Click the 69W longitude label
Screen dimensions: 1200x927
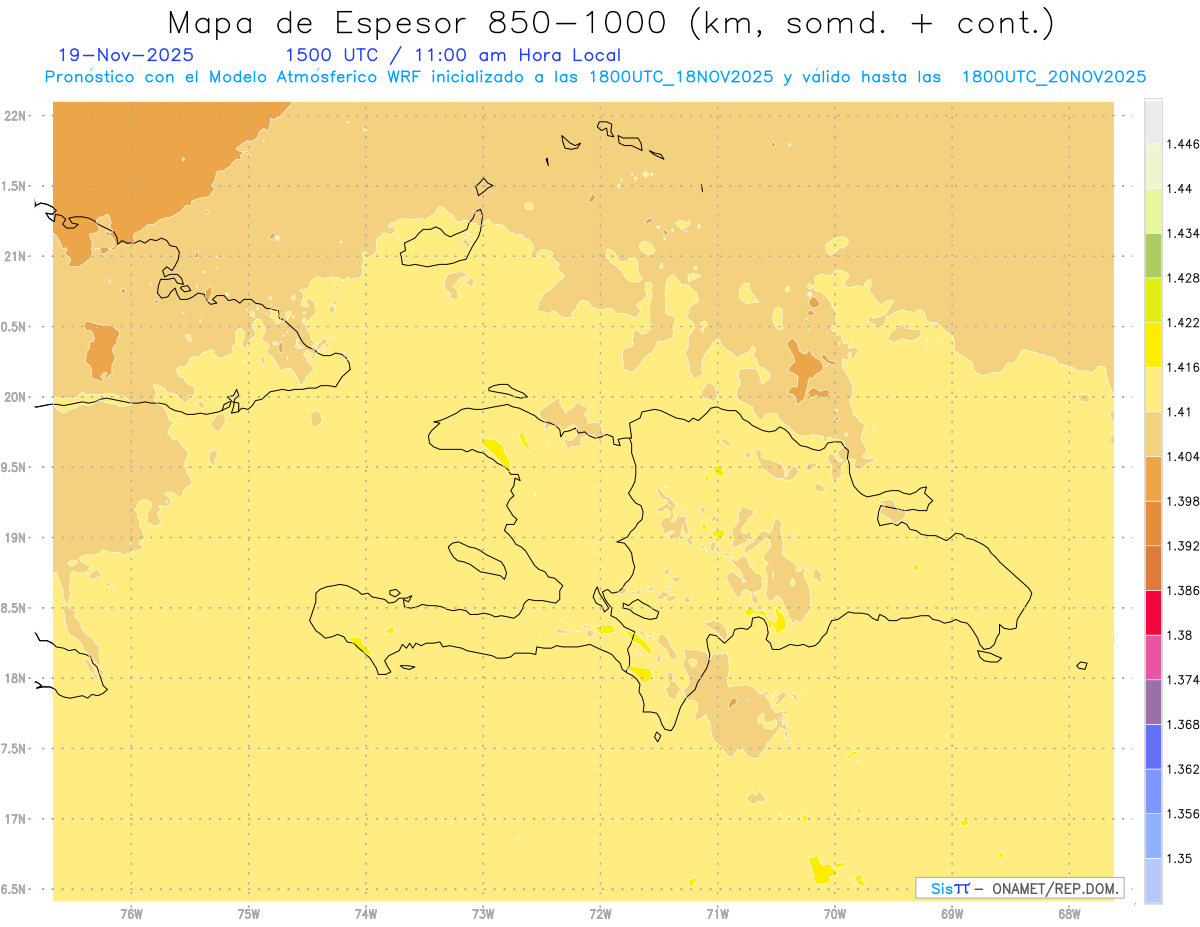(x=952, y=914)
